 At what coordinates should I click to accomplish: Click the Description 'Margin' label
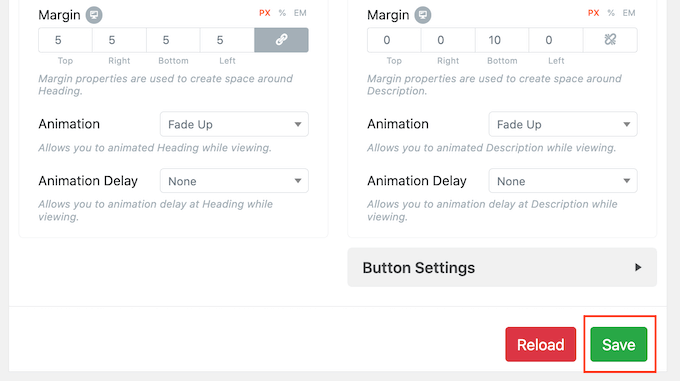click(x=388, y=15)
